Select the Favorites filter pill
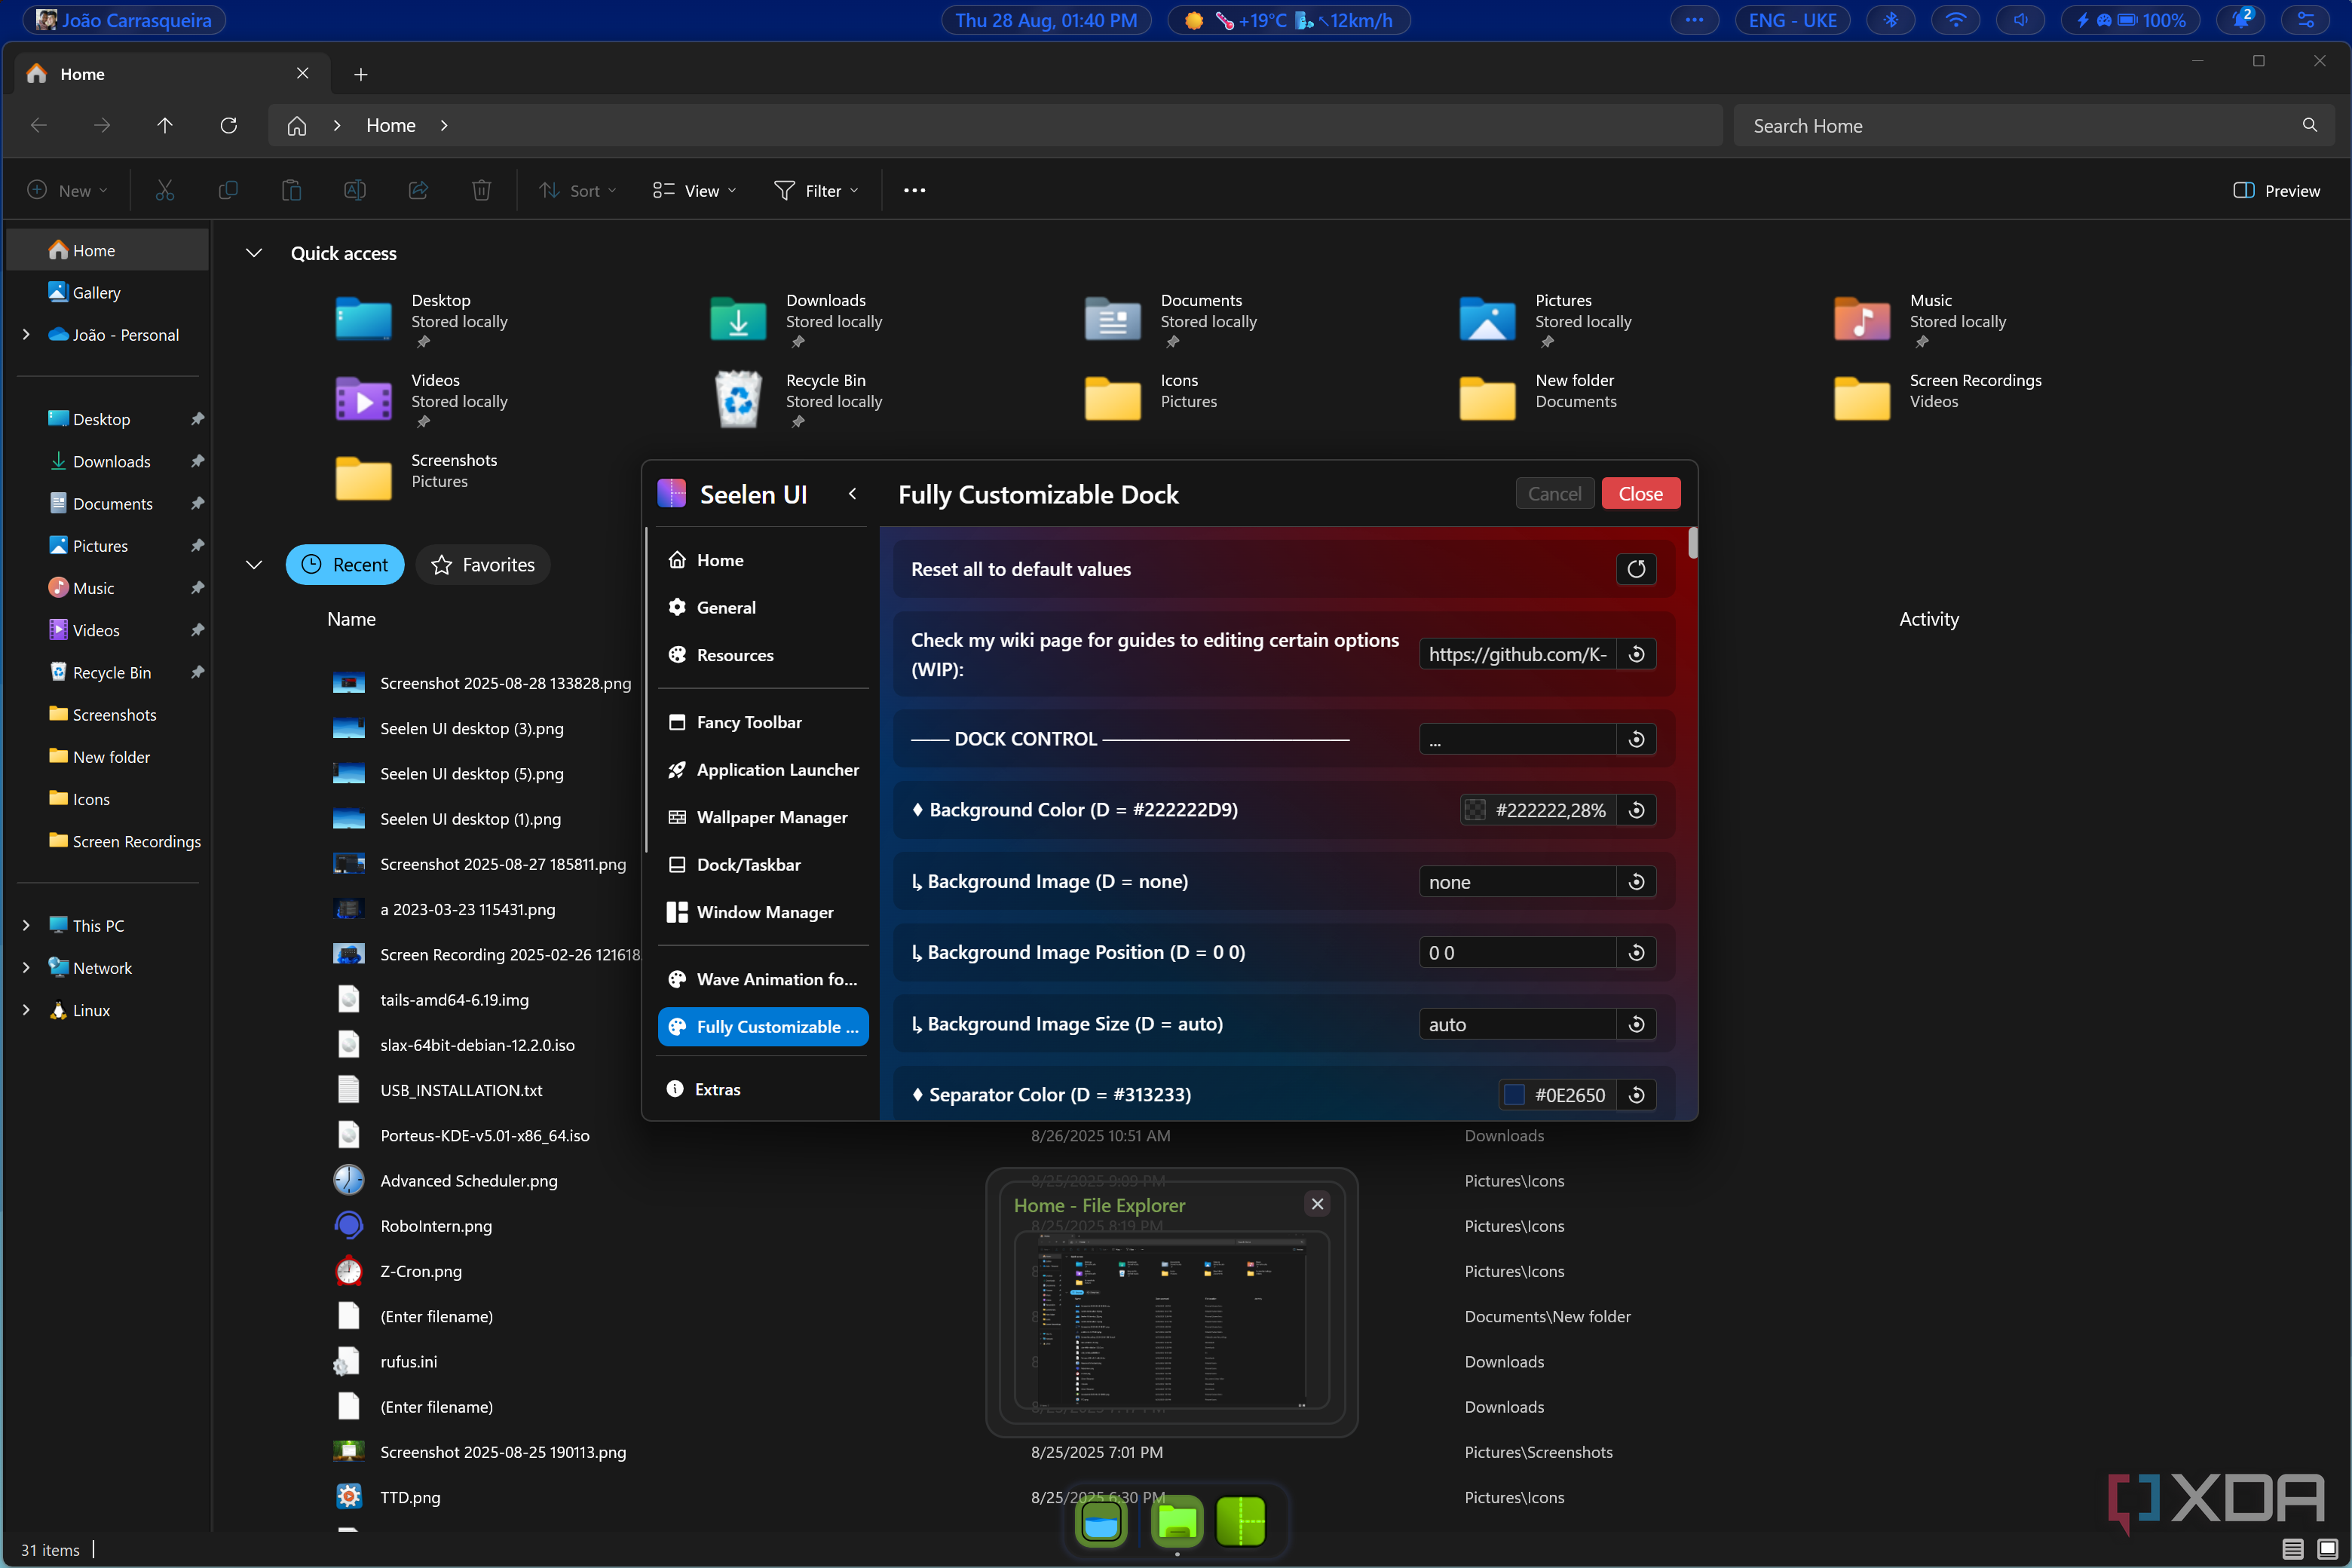This screenshot has width=2352, height=1568. pos(483,565)
